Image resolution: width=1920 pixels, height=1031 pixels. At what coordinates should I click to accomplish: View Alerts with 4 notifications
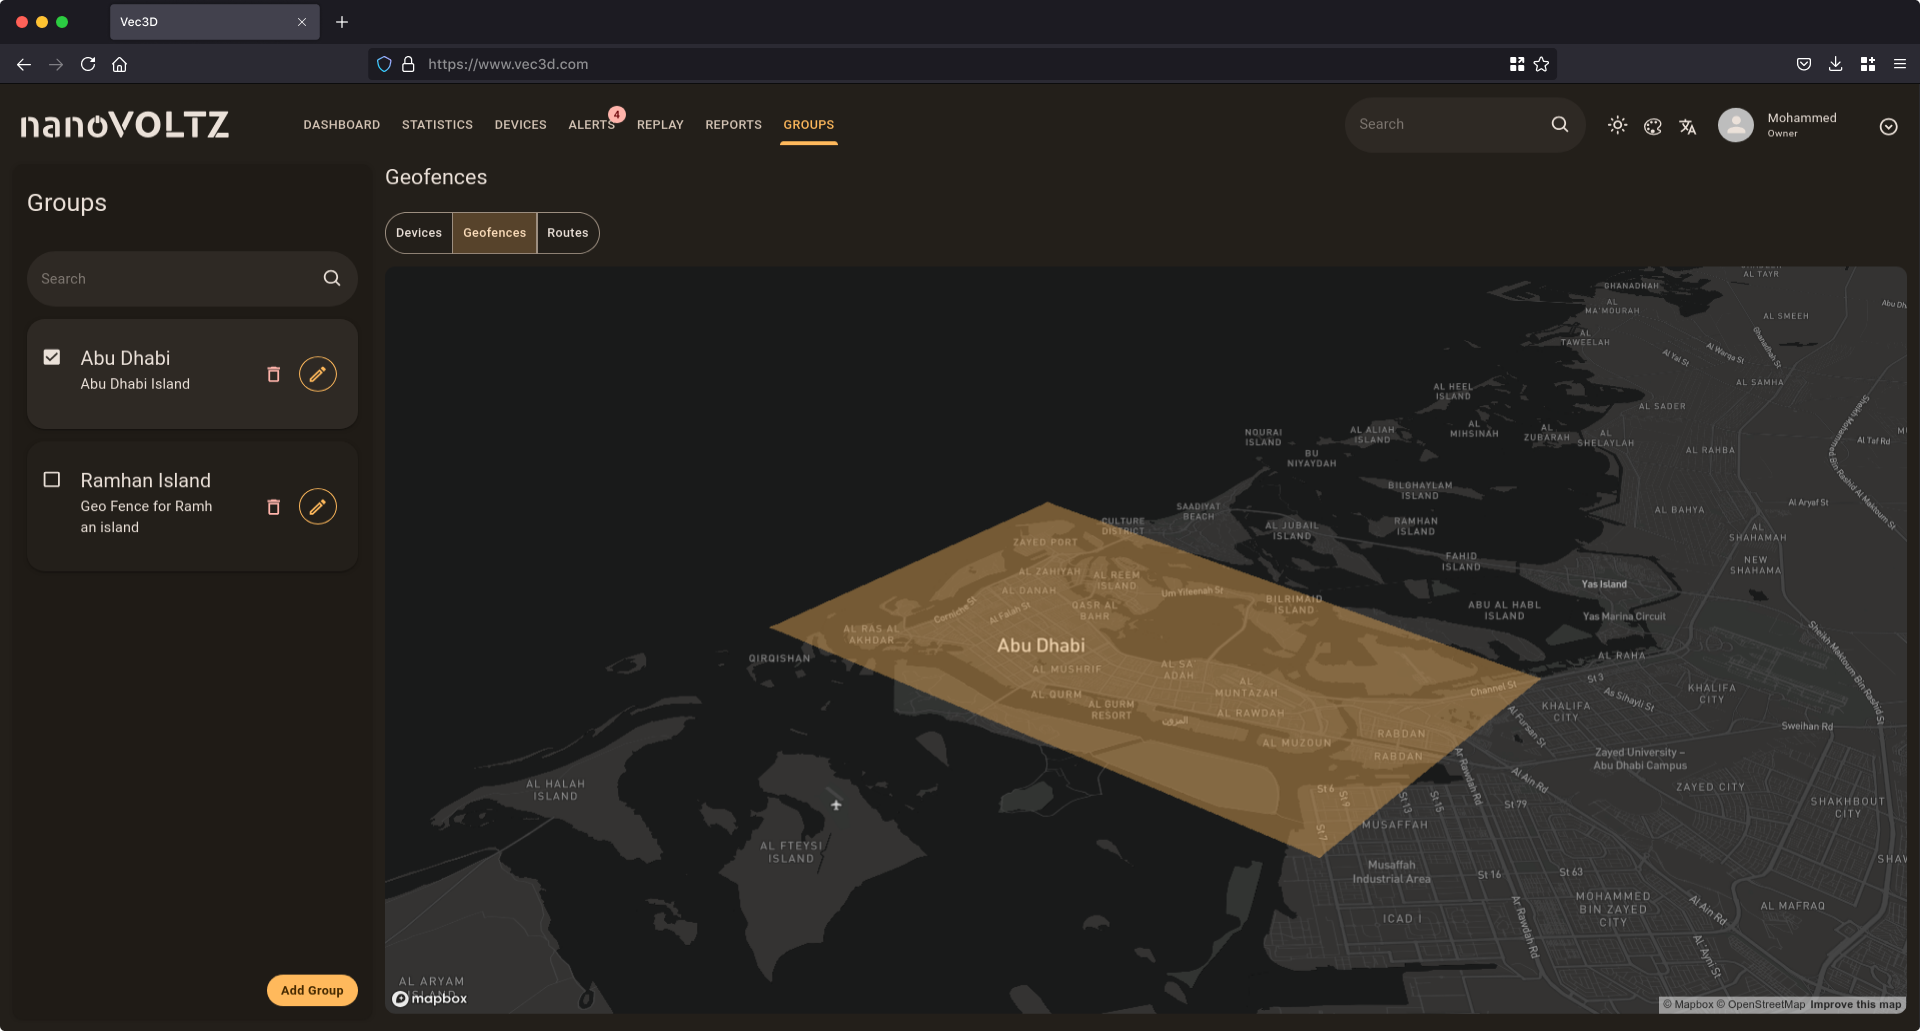pyautogui.click(x=591, y=125)
